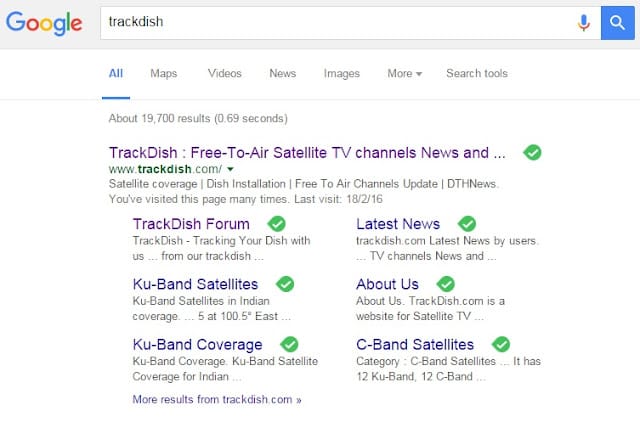The image size is (640, 422).
Task: Click green checkmark beside main TrackDish result
Action: pos(533,152)
